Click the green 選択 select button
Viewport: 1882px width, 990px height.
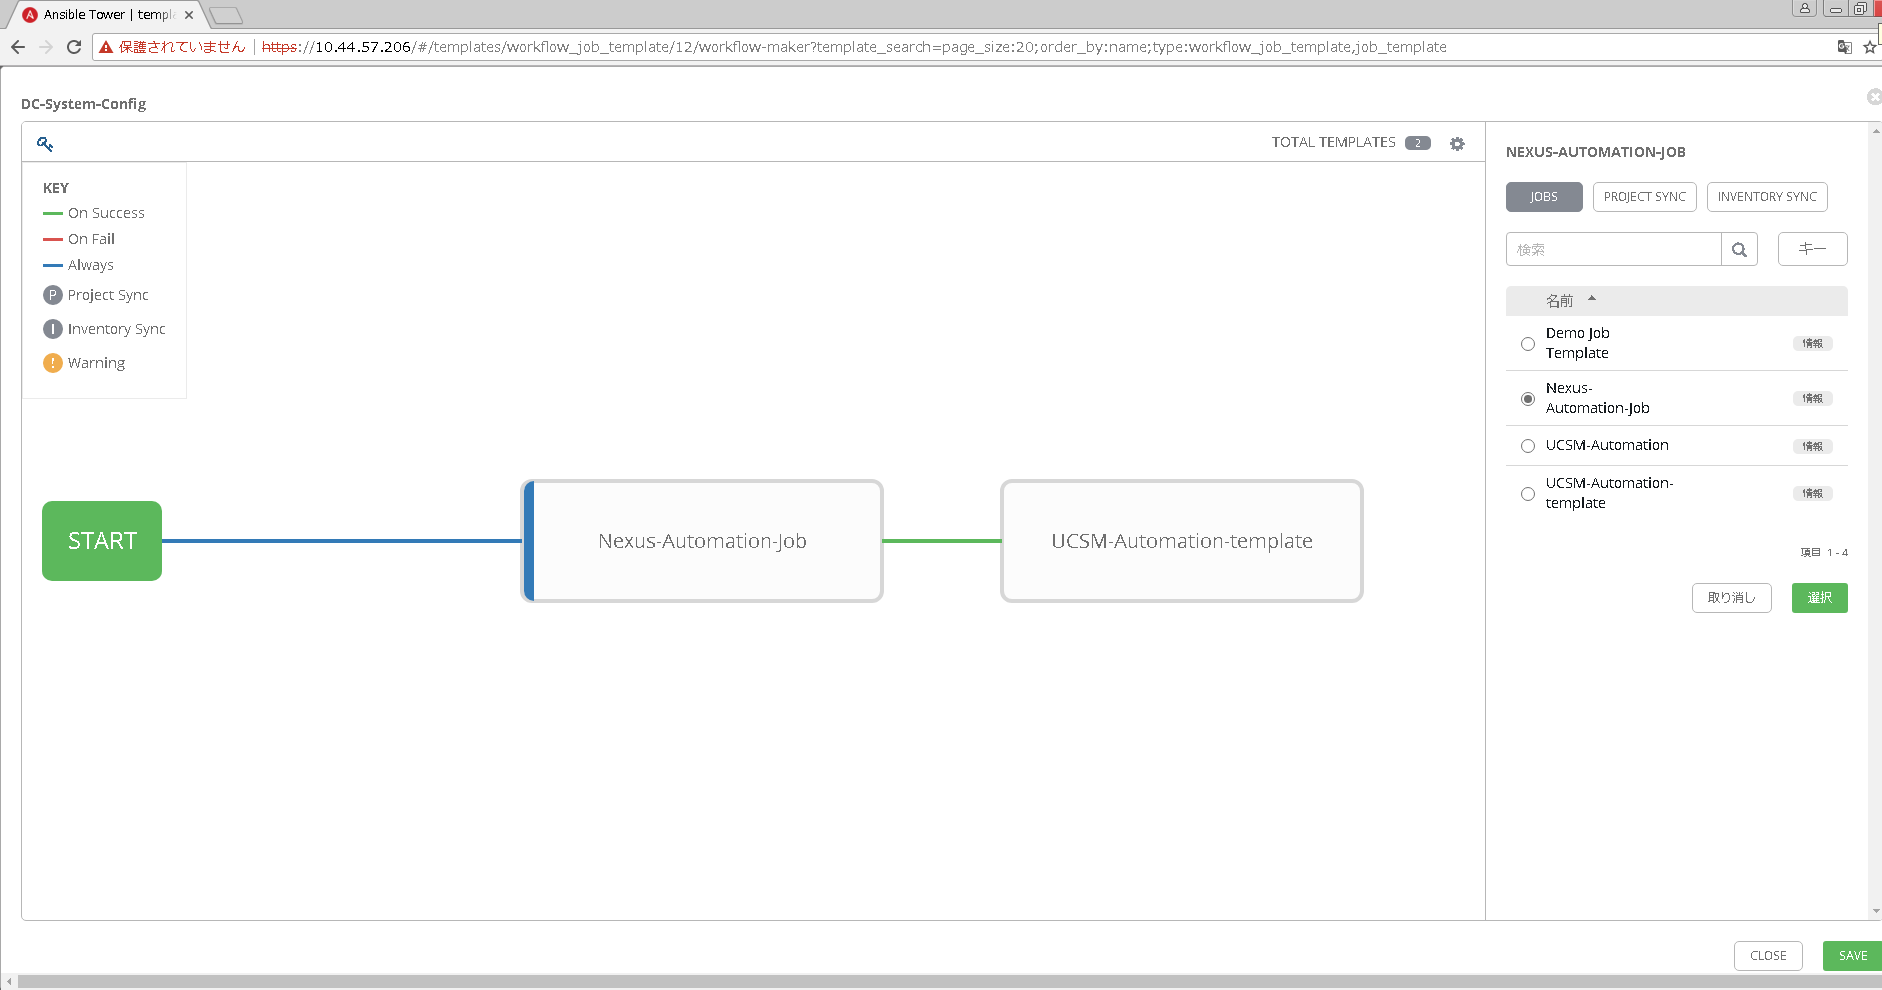1820,598
